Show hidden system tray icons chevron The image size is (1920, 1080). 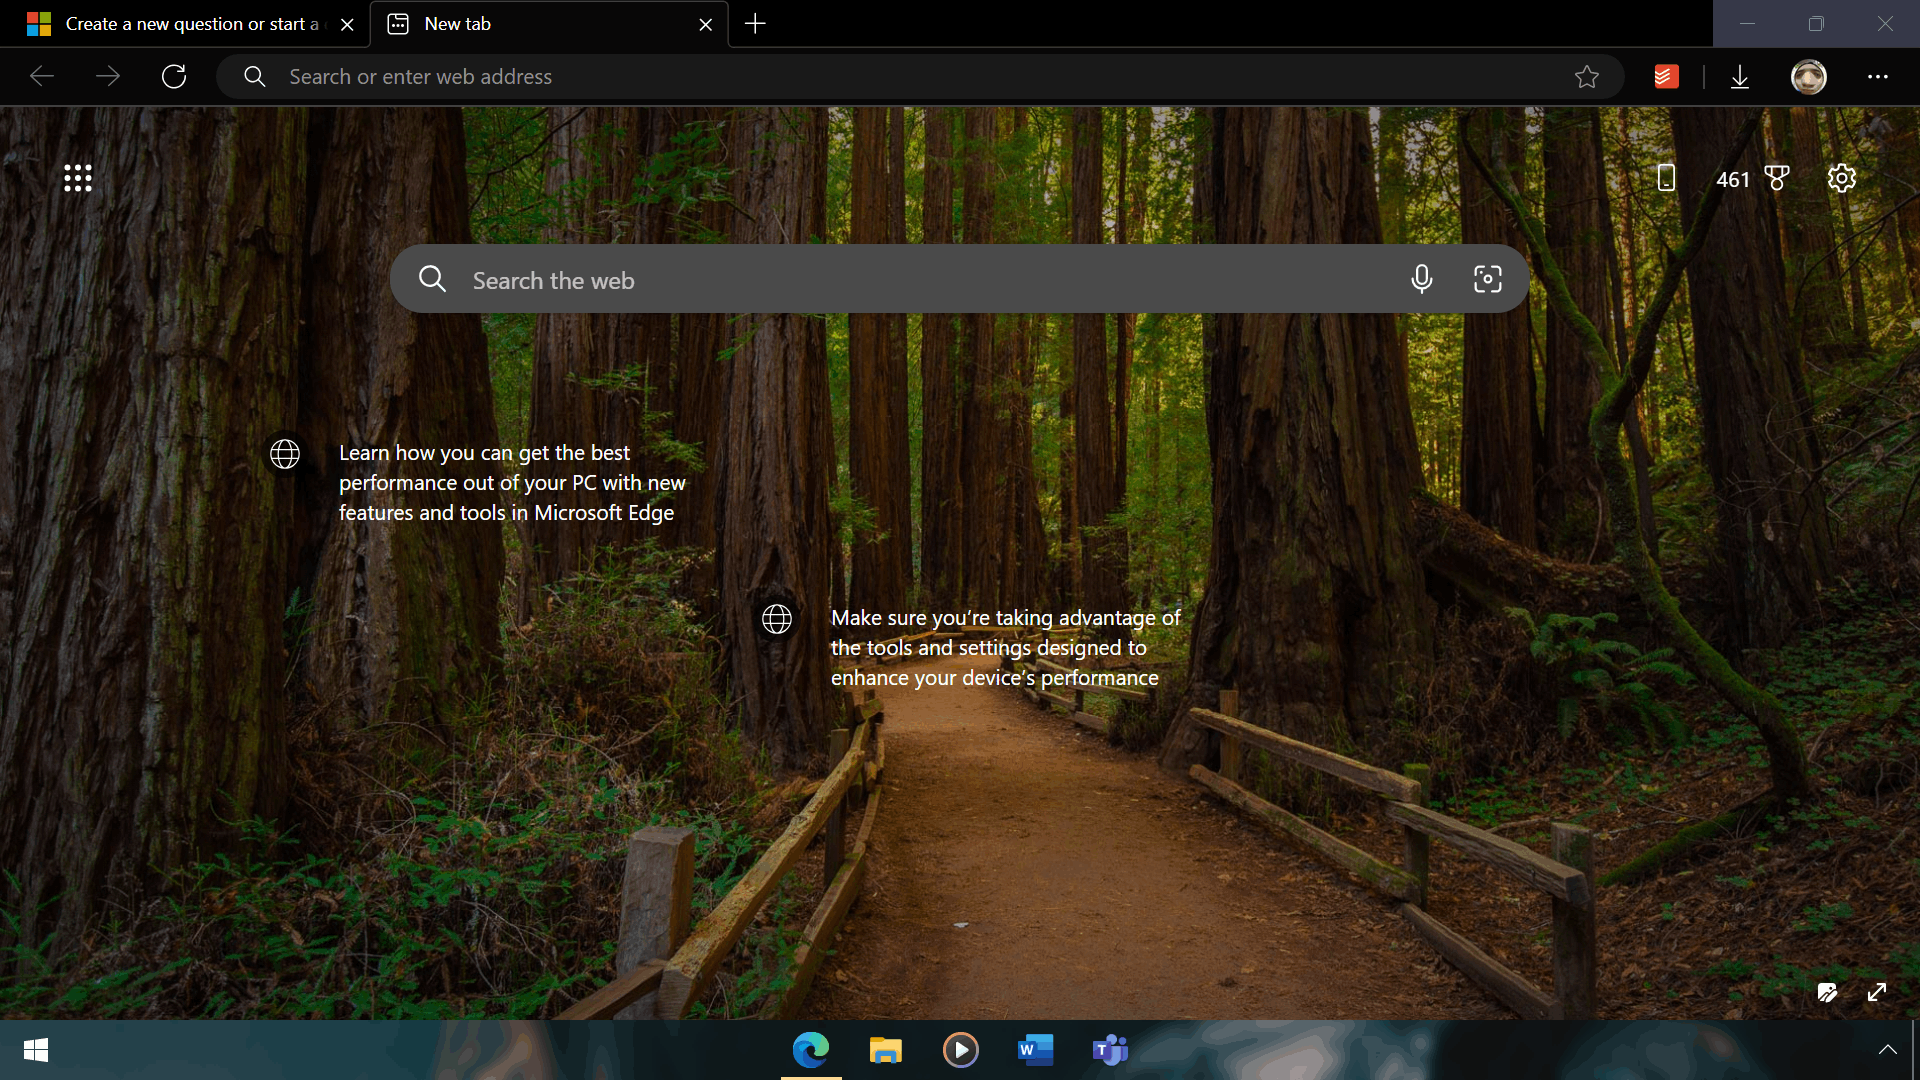1887,1049
